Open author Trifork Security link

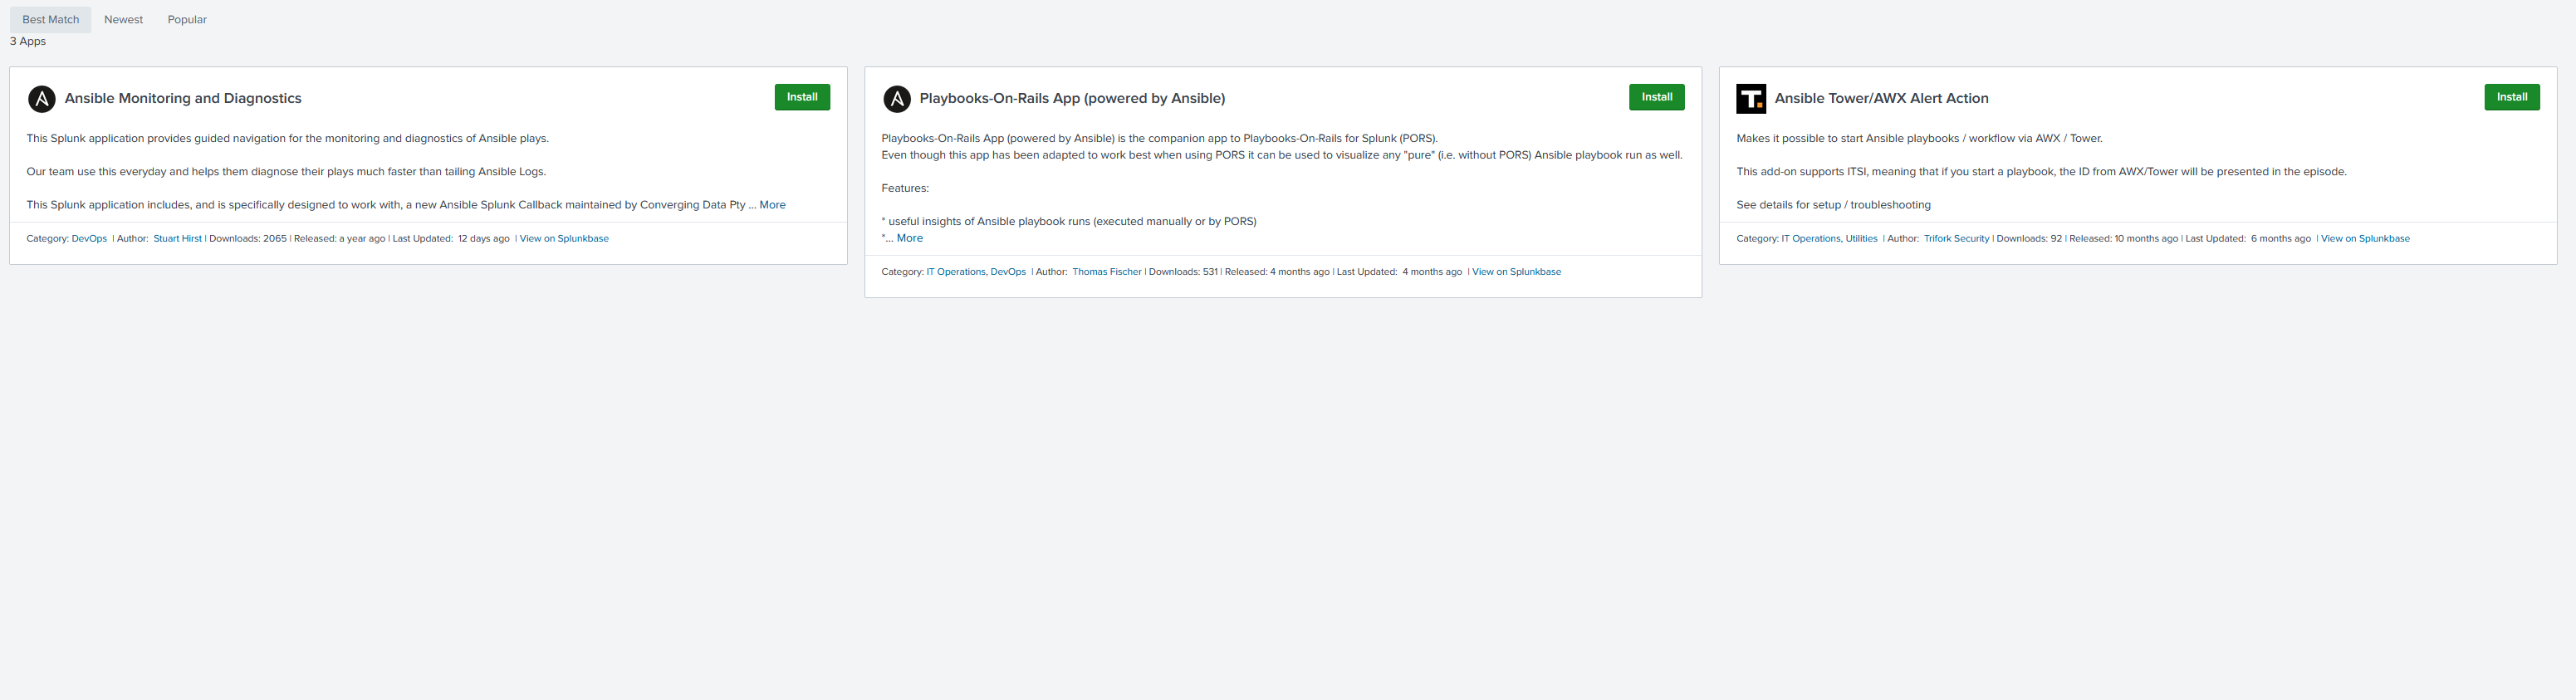tap(1956, 239)
